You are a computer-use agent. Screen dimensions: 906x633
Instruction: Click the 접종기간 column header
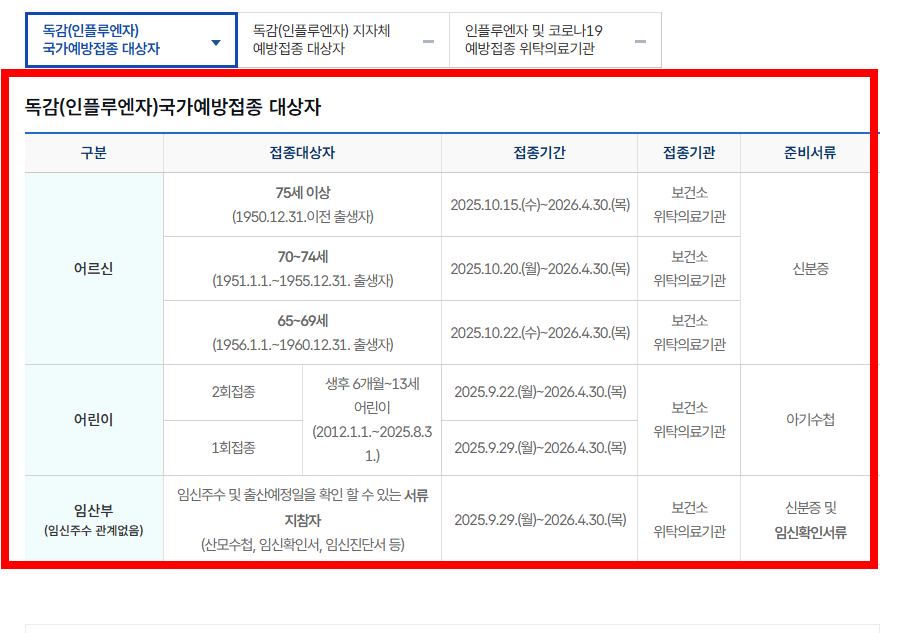click(541, 153)
